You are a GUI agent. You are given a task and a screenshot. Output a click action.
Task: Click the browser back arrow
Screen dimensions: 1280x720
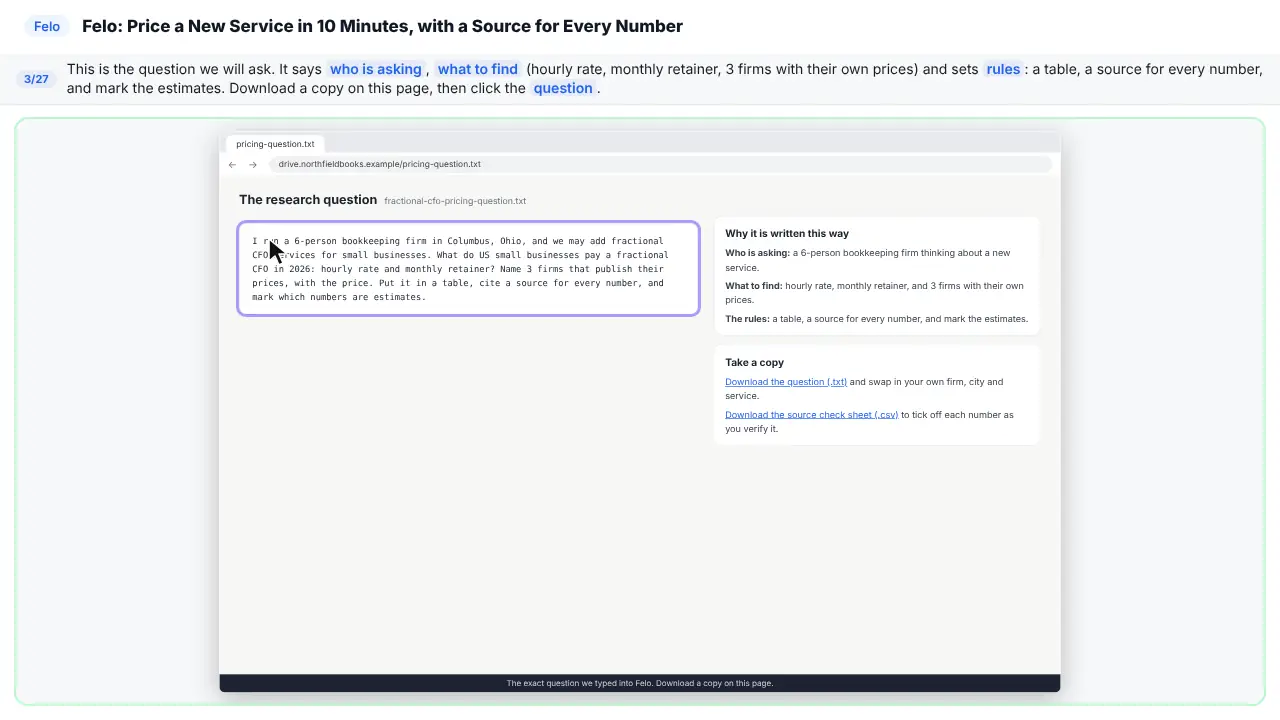232,164
